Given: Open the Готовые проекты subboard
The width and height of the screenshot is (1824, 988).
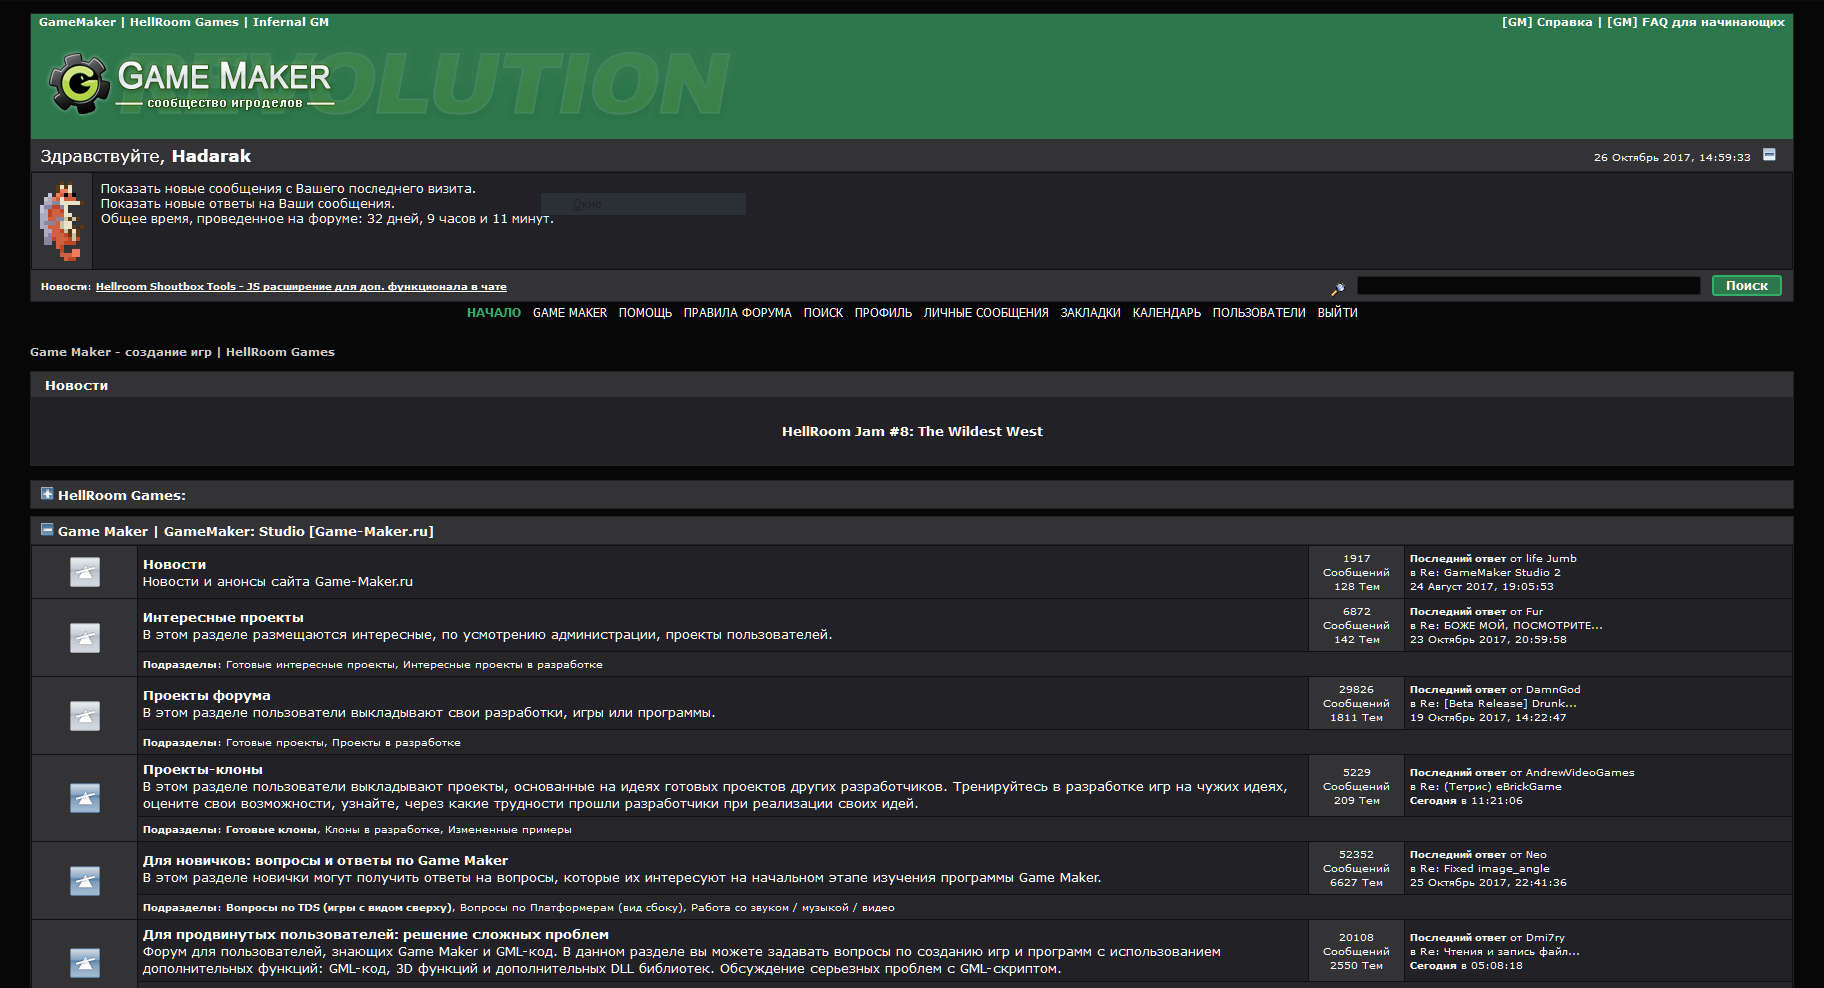Looking at the screenshot, I should coord(275,743).
